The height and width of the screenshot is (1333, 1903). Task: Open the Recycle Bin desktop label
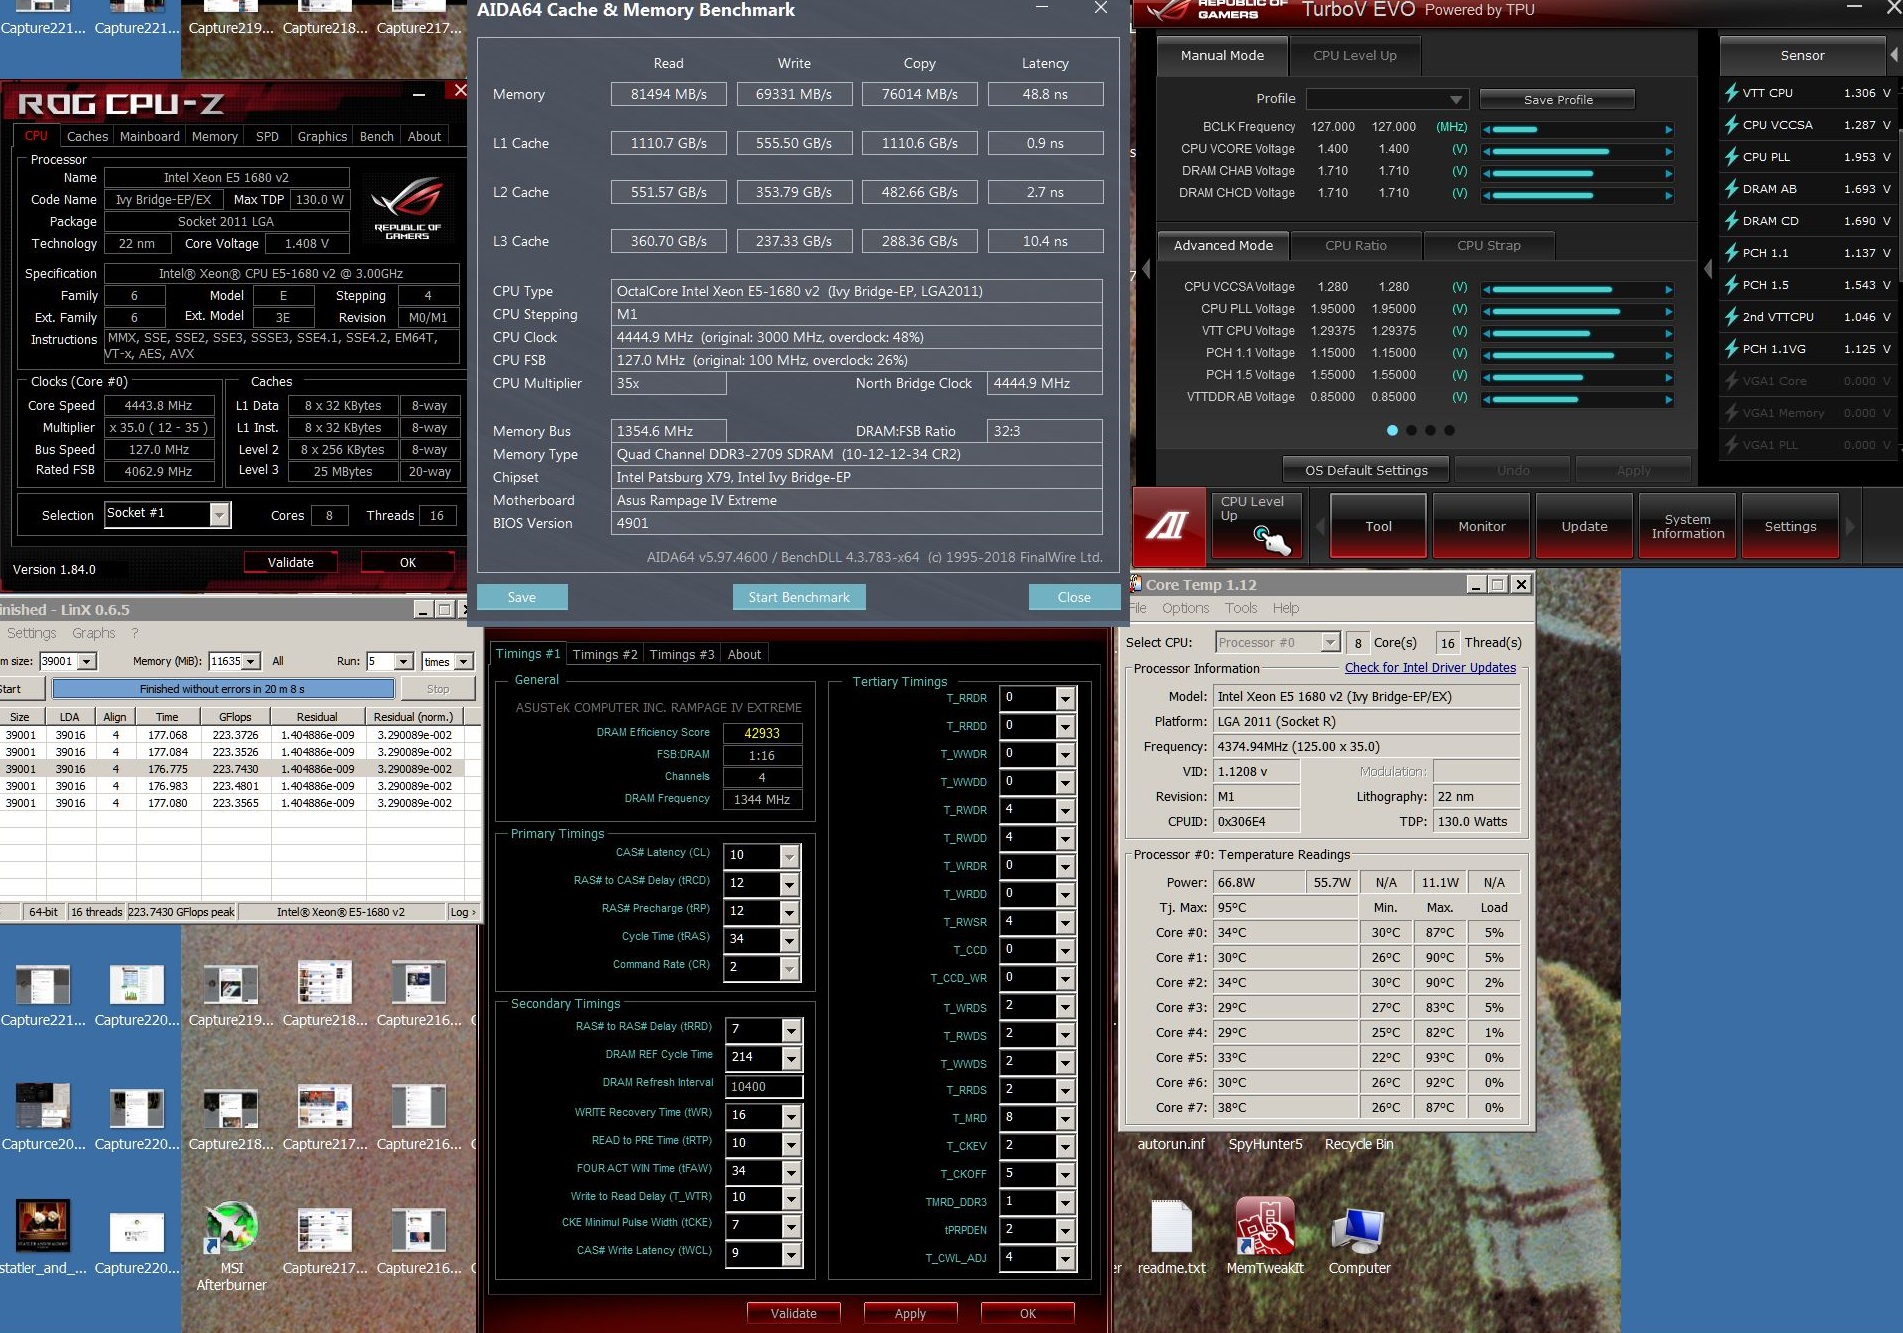pos(1358,1144)
